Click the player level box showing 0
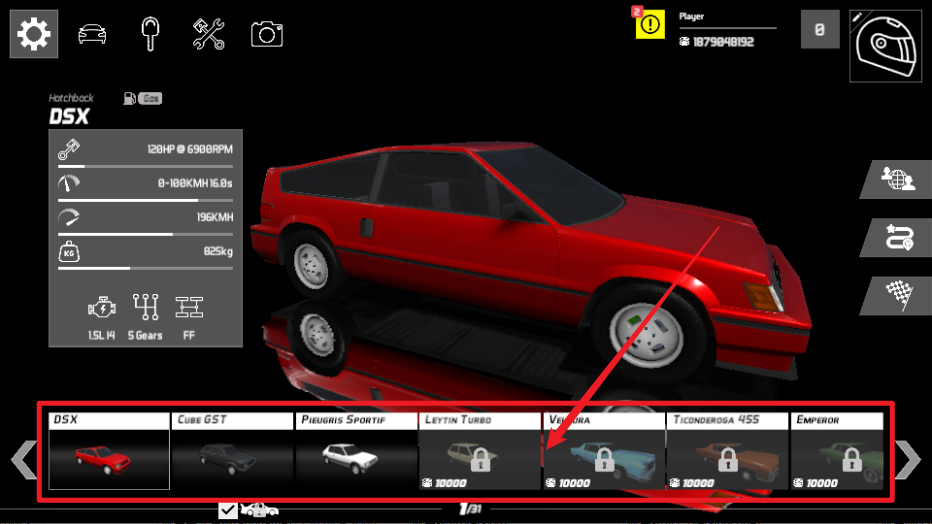Screen dimensions: 932x524 [x=819, y=30]
